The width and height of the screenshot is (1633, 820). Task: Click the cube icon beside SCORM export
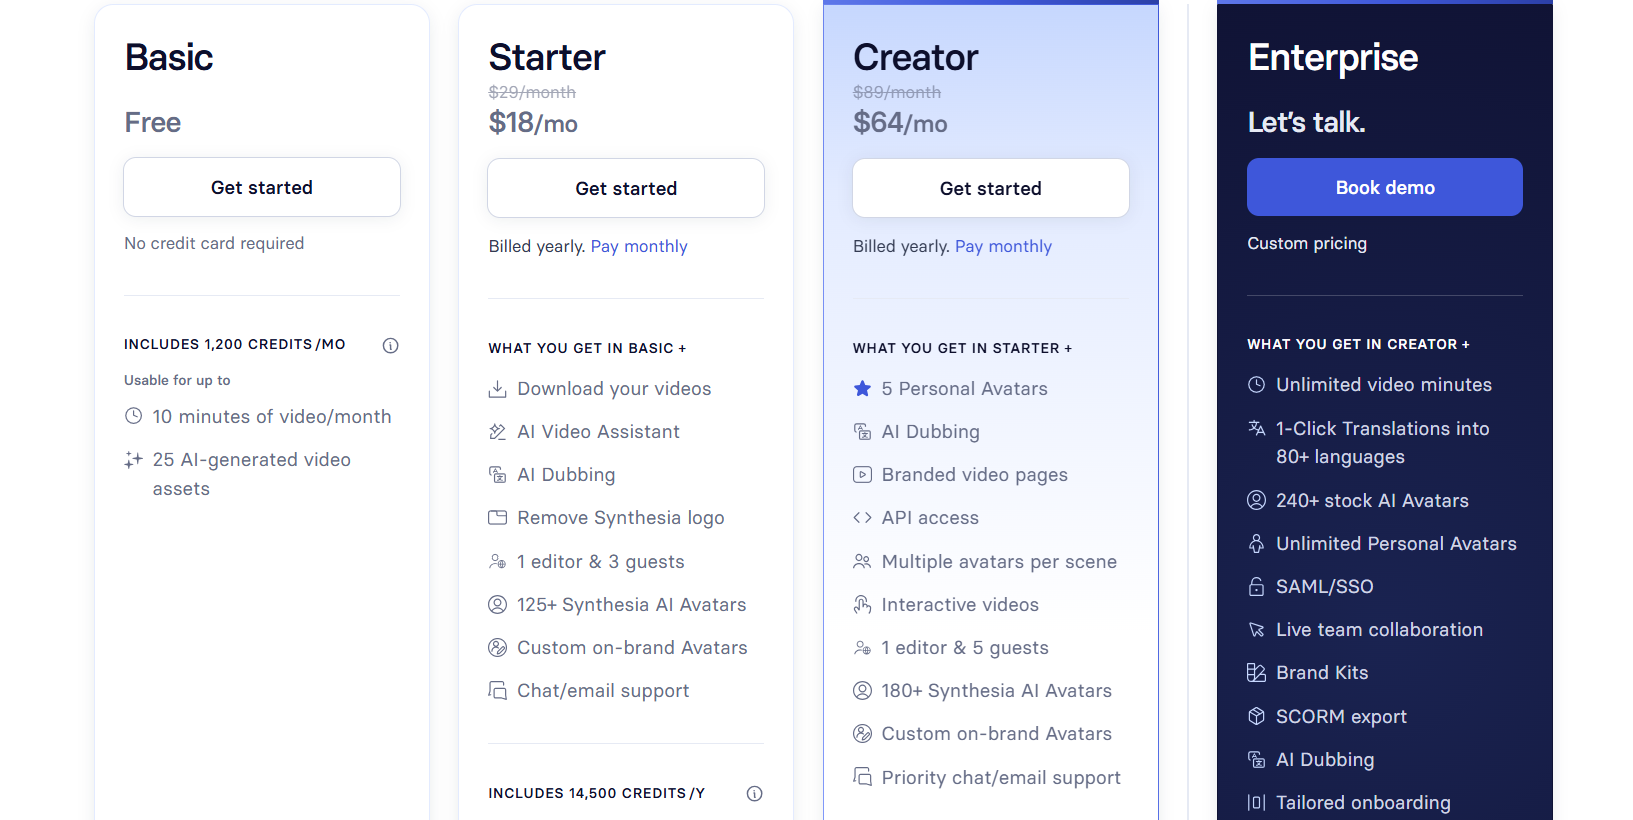coord(1257,716)
